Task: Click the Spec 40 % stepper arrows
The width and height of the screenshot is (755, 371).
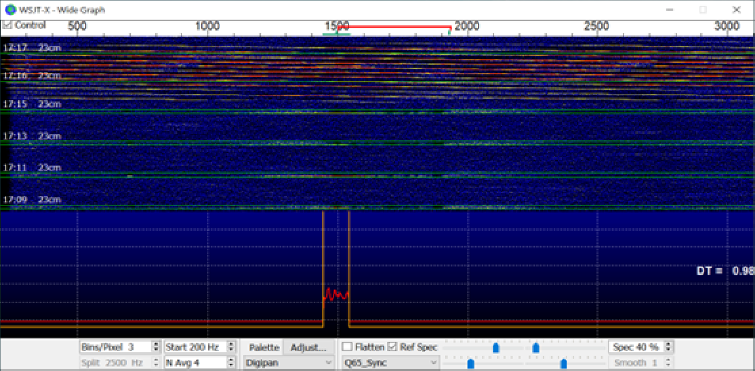Action: (x=667, y=347)
